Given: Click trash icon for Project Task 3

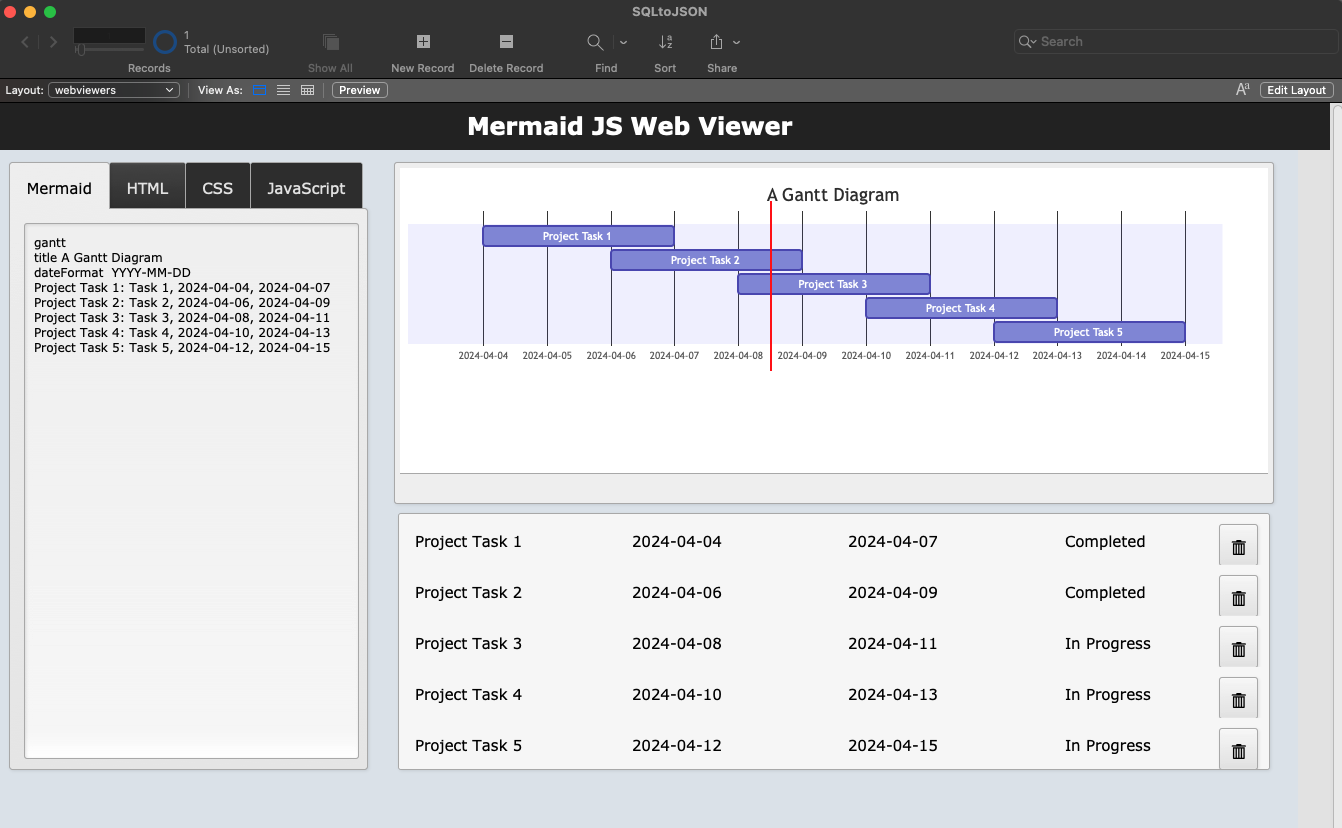Looking at the screenshot, I should click(1238, 648).
